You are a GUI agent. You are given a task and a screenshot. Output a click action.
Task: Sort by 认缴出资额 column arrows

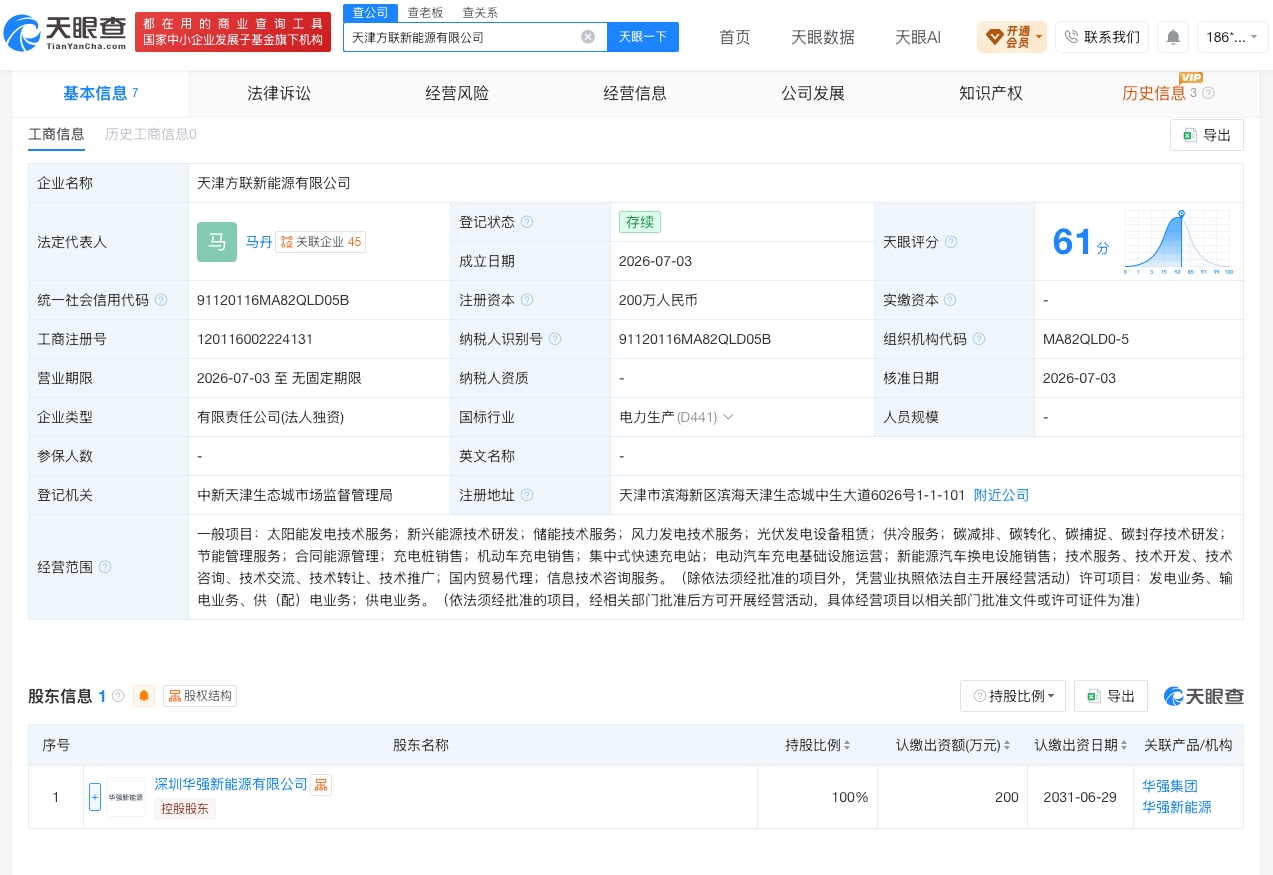[x=1007, y=746]
